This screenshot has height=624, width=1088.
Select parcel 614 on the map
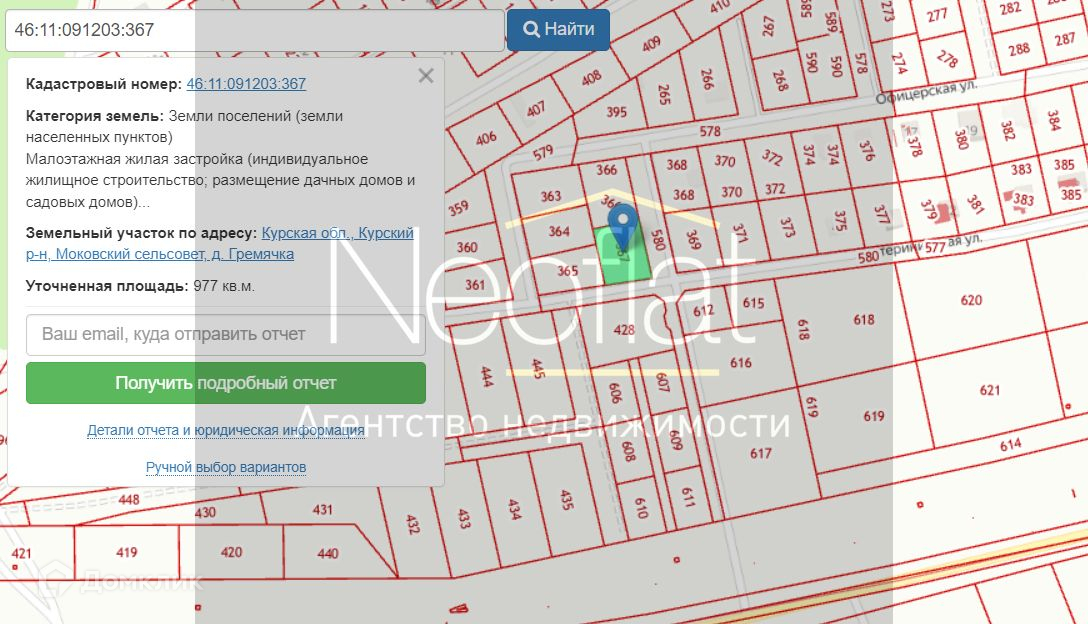coord(1010,445)
